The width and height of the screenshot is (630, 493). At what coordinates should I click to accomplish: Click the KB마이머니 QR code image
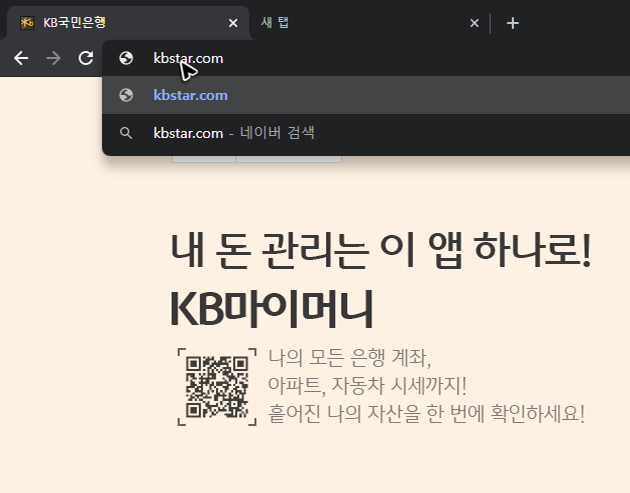(x=217, y=387)
